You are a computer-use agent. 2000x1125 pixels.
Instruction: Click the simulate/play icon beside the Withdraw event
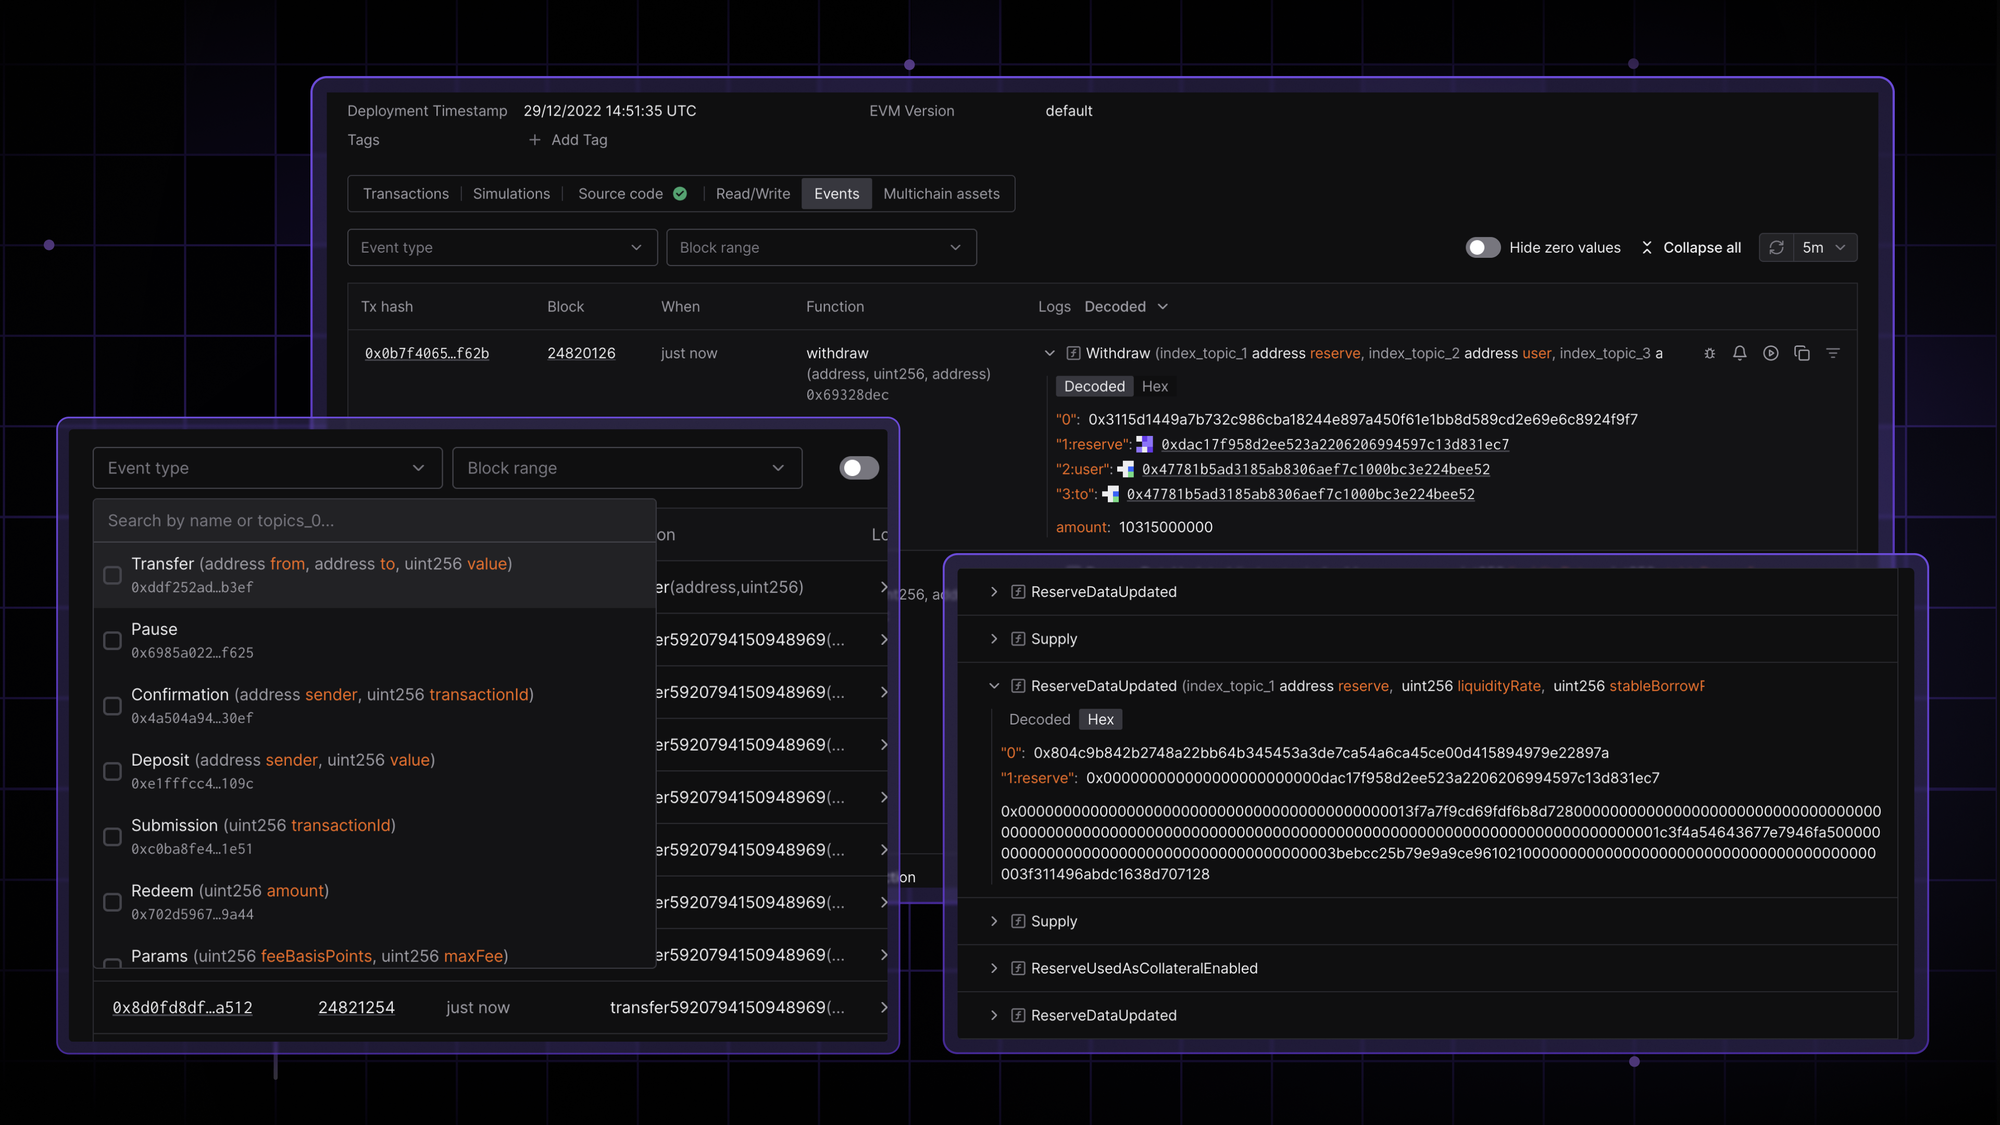[1770, 353]
